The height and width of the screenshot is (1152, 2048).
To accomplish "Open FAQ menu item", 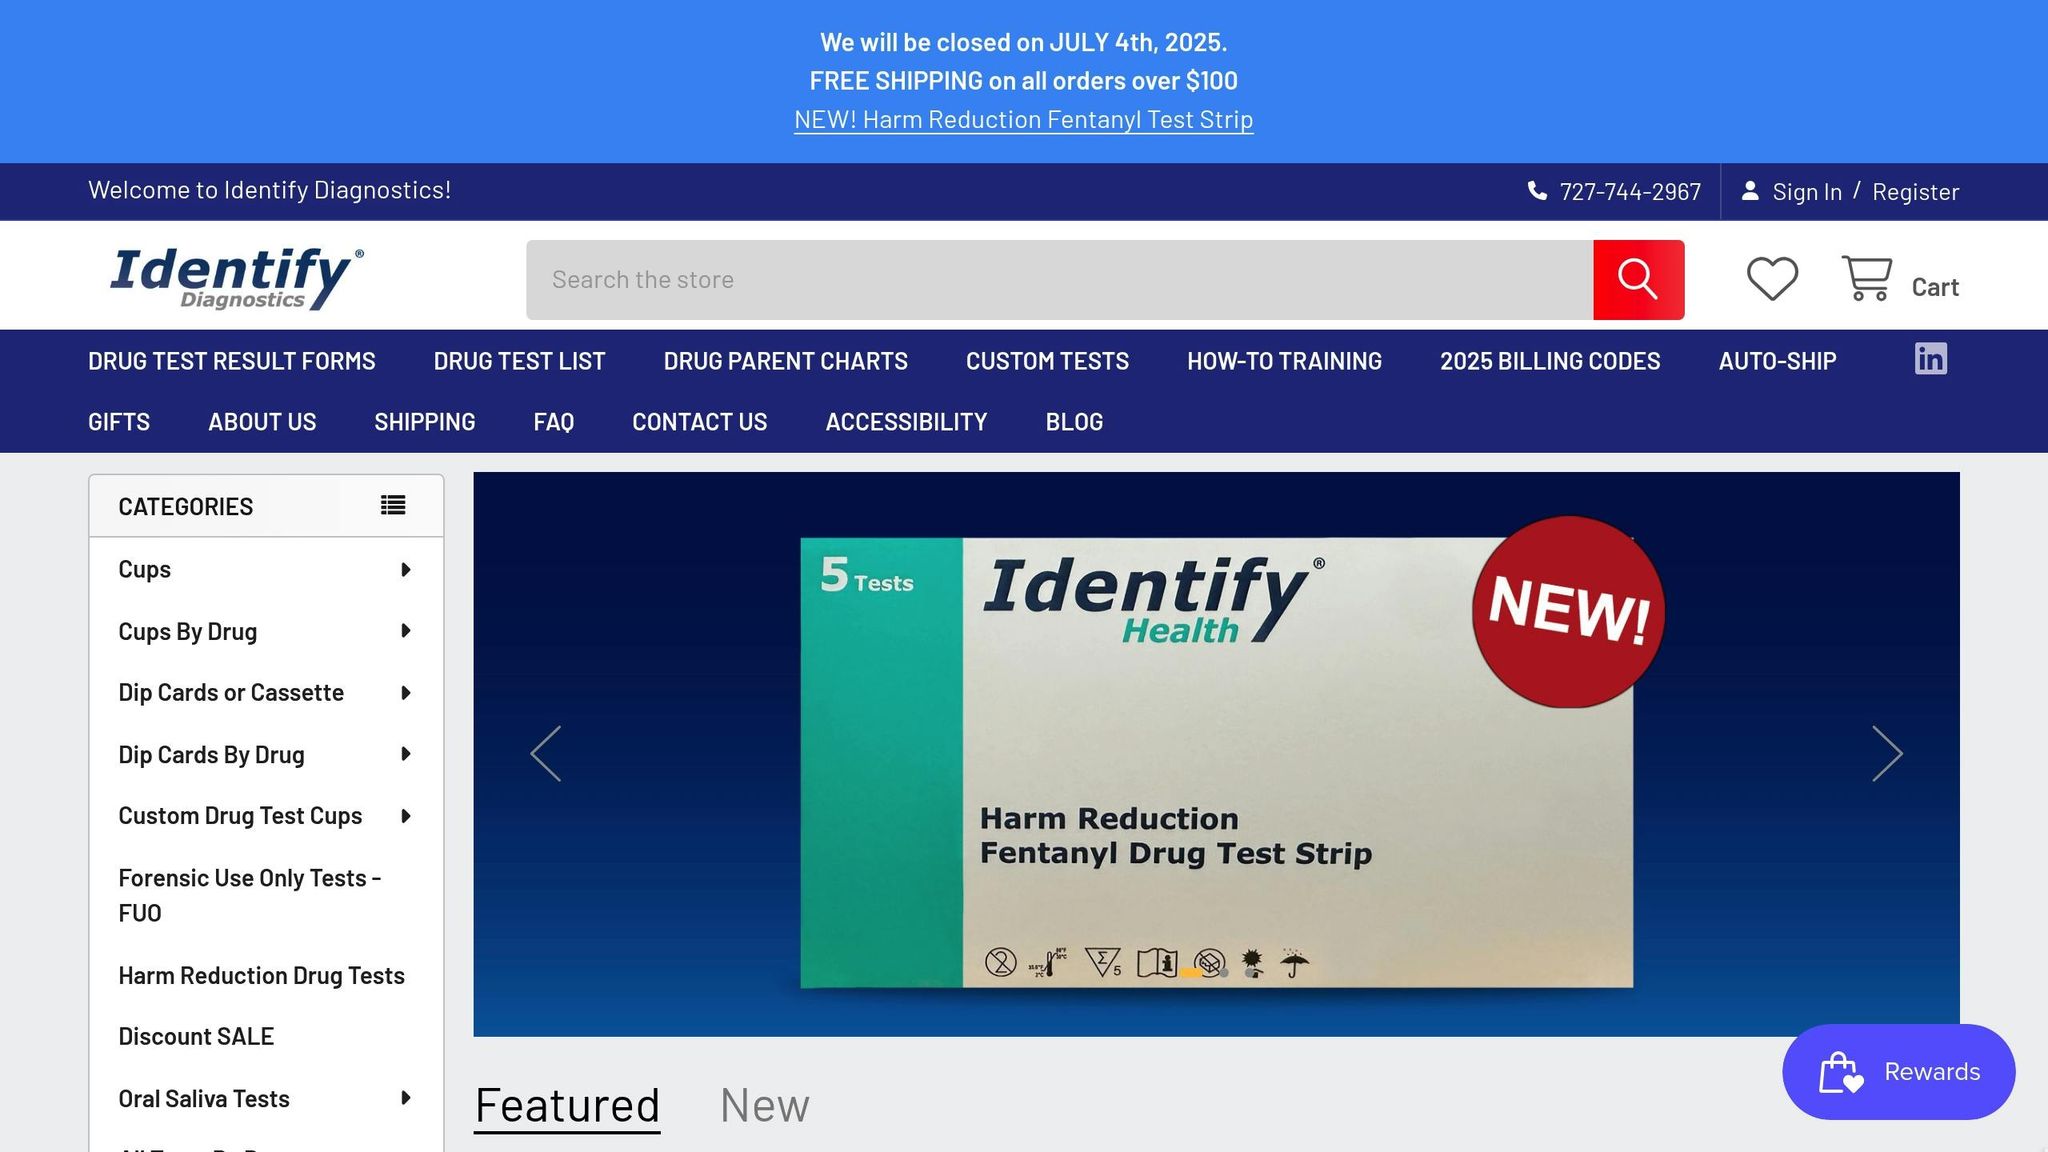I will click(x=554, y=422).
